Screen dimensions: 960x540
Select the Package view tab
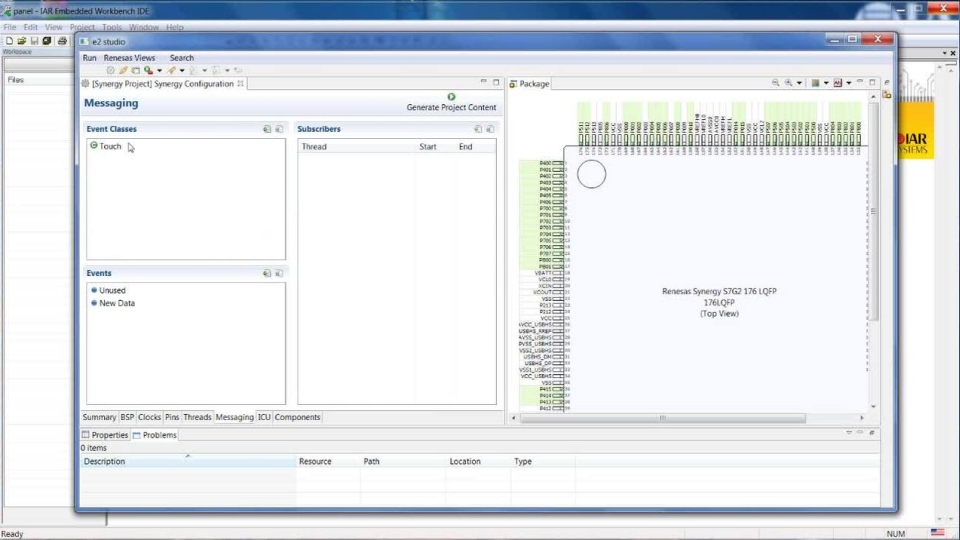[529, 83]
